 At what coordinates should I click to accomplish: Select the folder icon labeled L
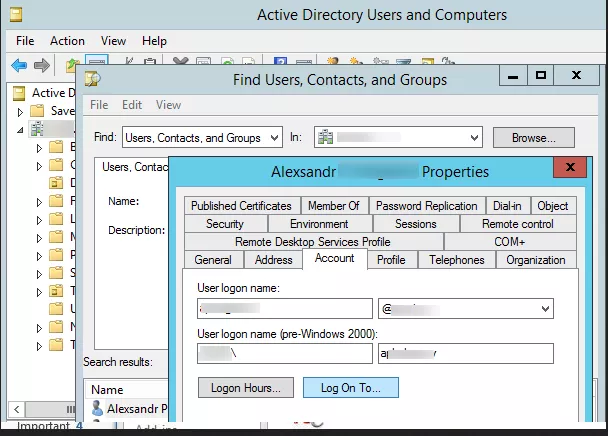[x=56, y=219]
